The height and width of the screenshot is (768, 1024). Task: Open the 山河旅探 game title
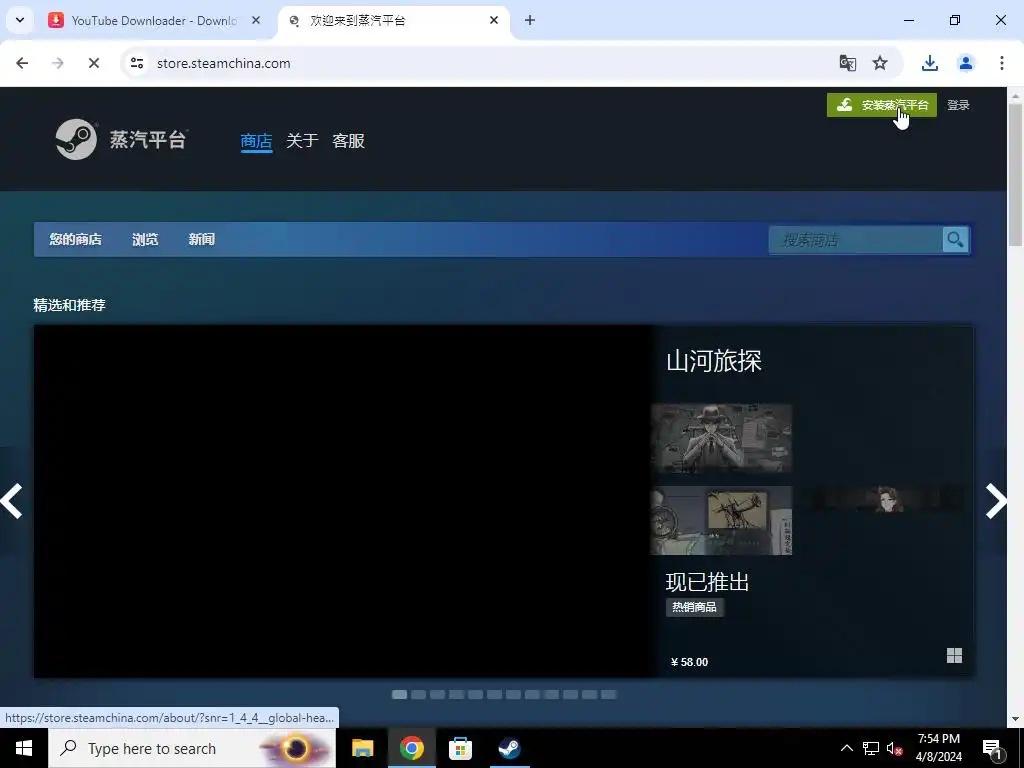tap(714, 361)
